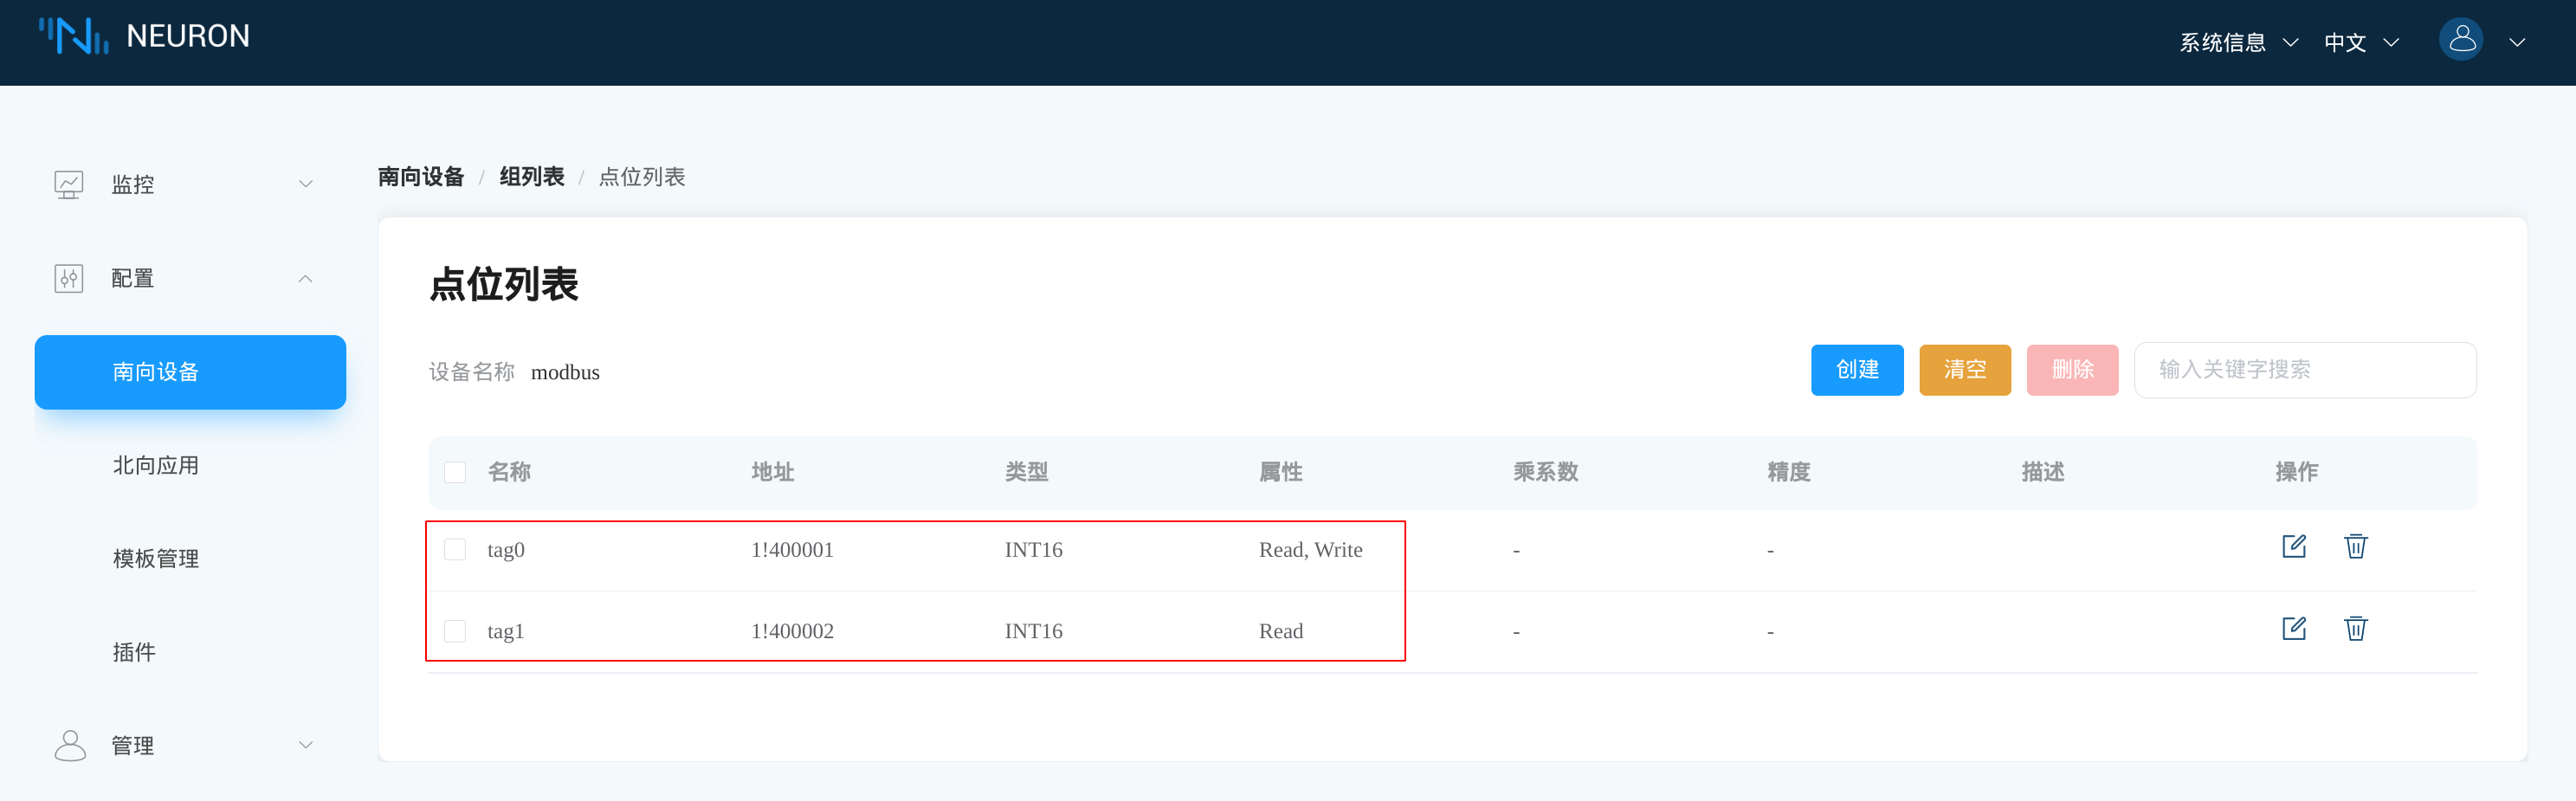This screenshot has height=801, width=2576.
Task: Click the blue 创建 button
Action: (x=1856, y=370)
